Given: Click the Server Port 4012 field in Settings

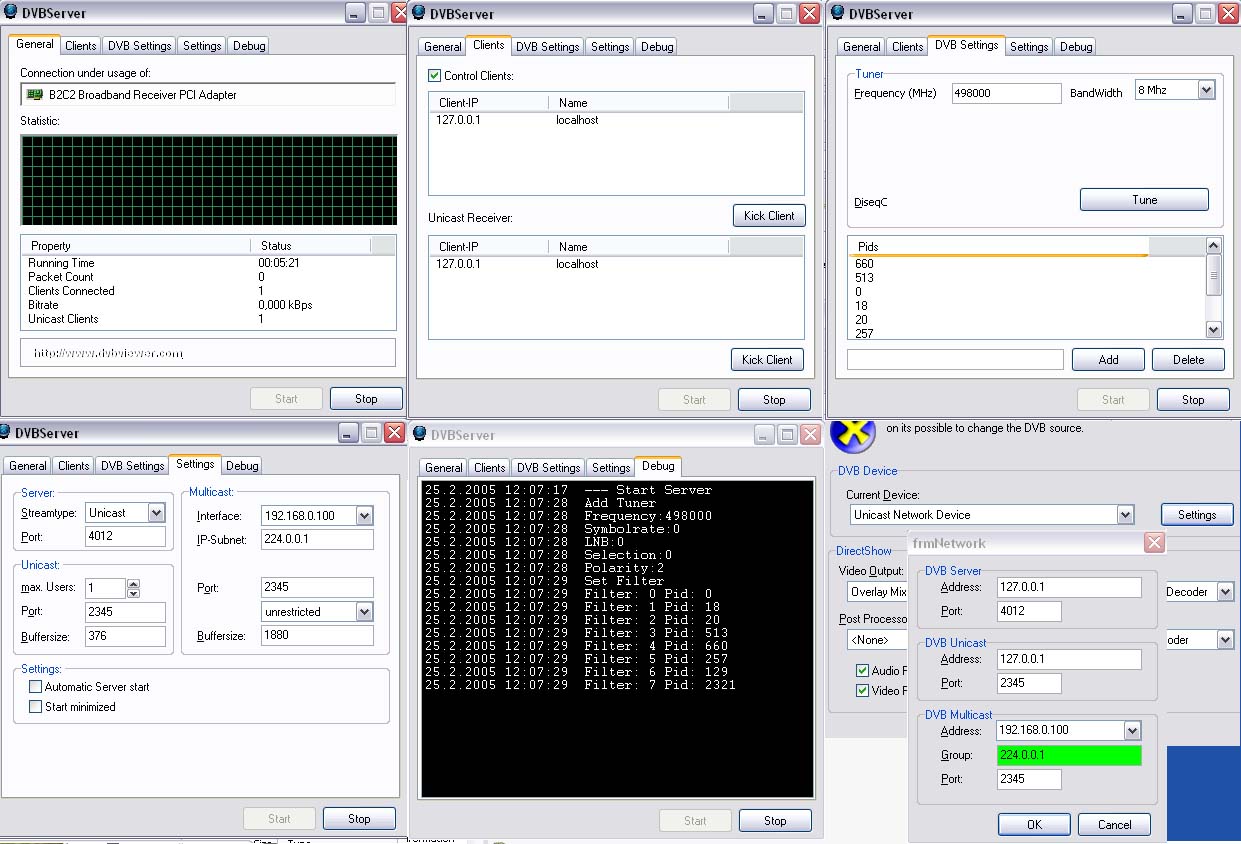Looking at the screenshot, I should pos(125,537).
